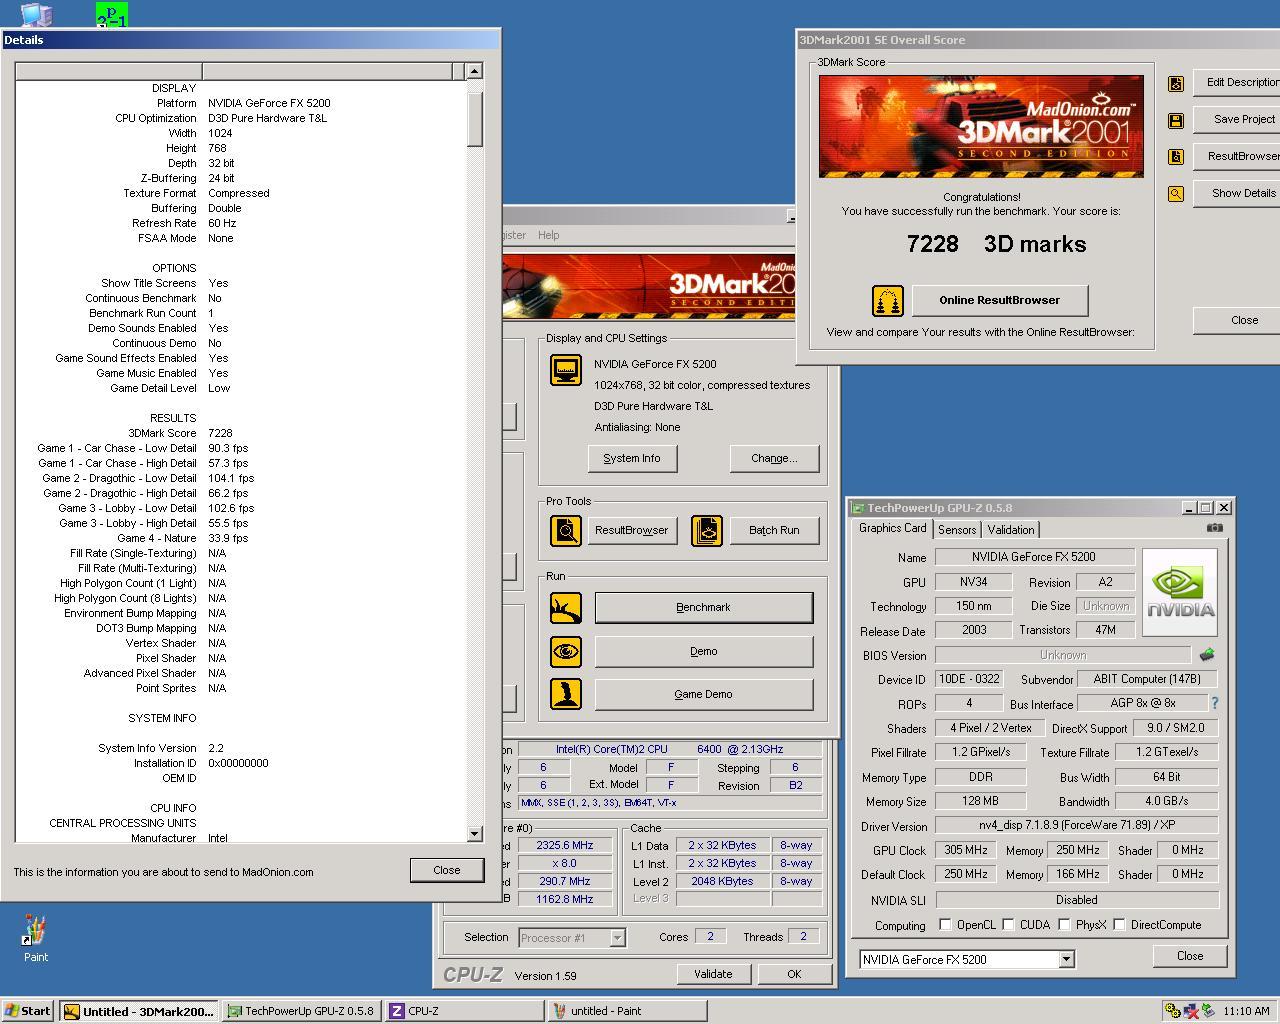Click the Demo eye icon
The height and width of the screenshot is (1024, 1280).
click(566, 651)
